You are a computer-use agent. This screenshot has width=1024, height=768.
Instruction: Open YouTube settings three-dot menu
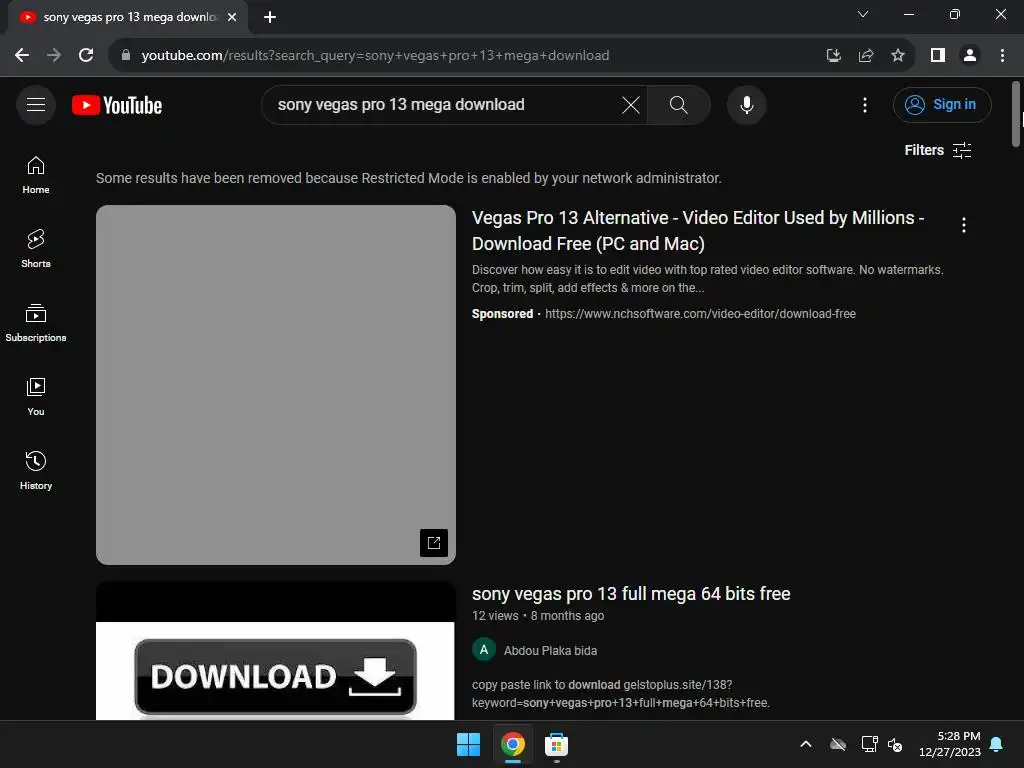(865, 104)
